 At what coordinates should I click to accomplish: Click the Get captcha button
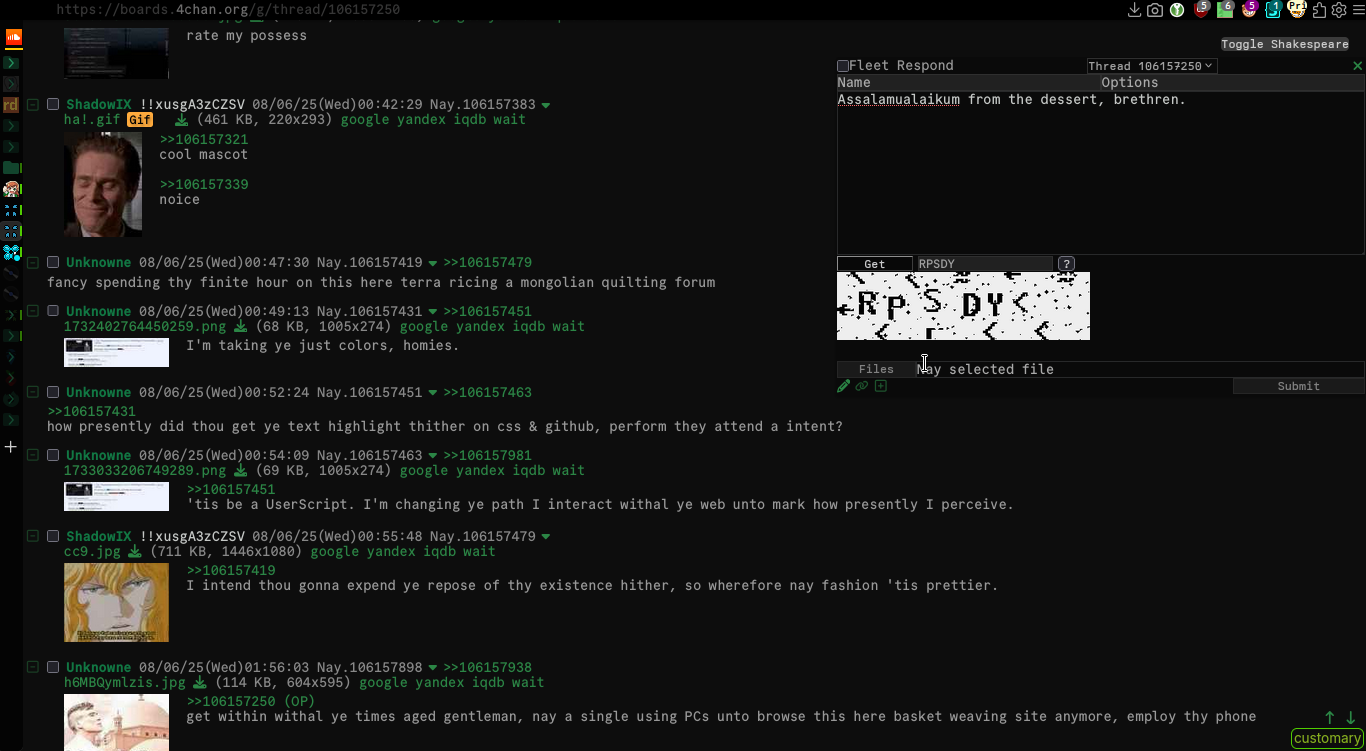[875, 264]
